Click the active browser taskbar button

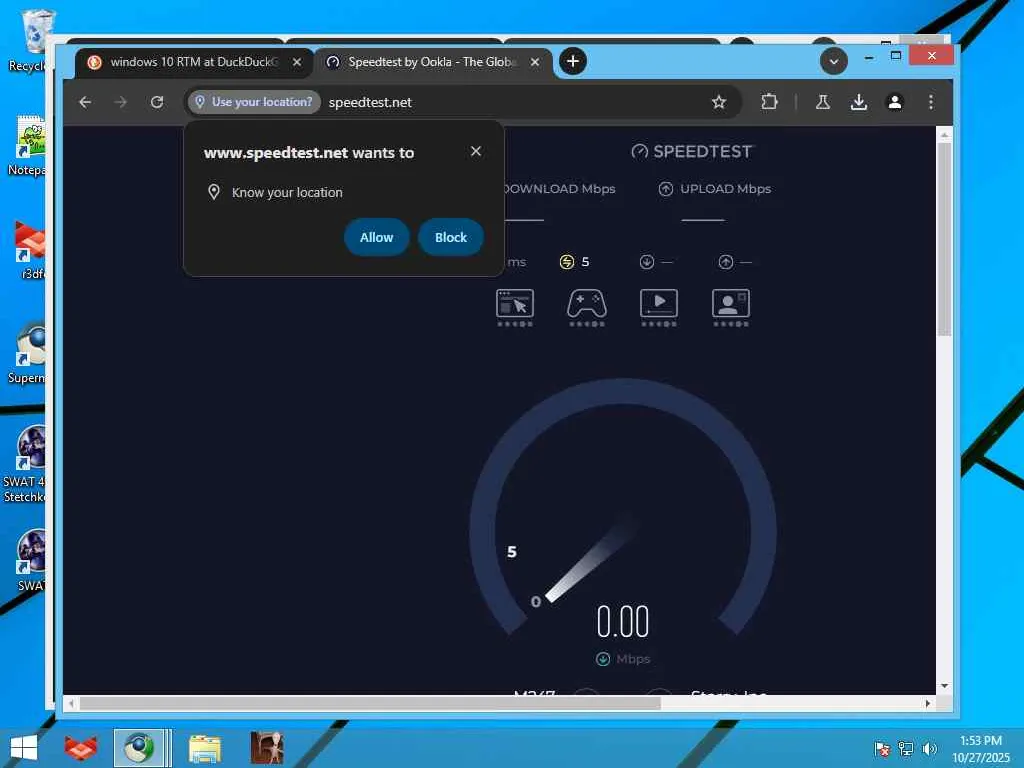[x=139, y=748]
